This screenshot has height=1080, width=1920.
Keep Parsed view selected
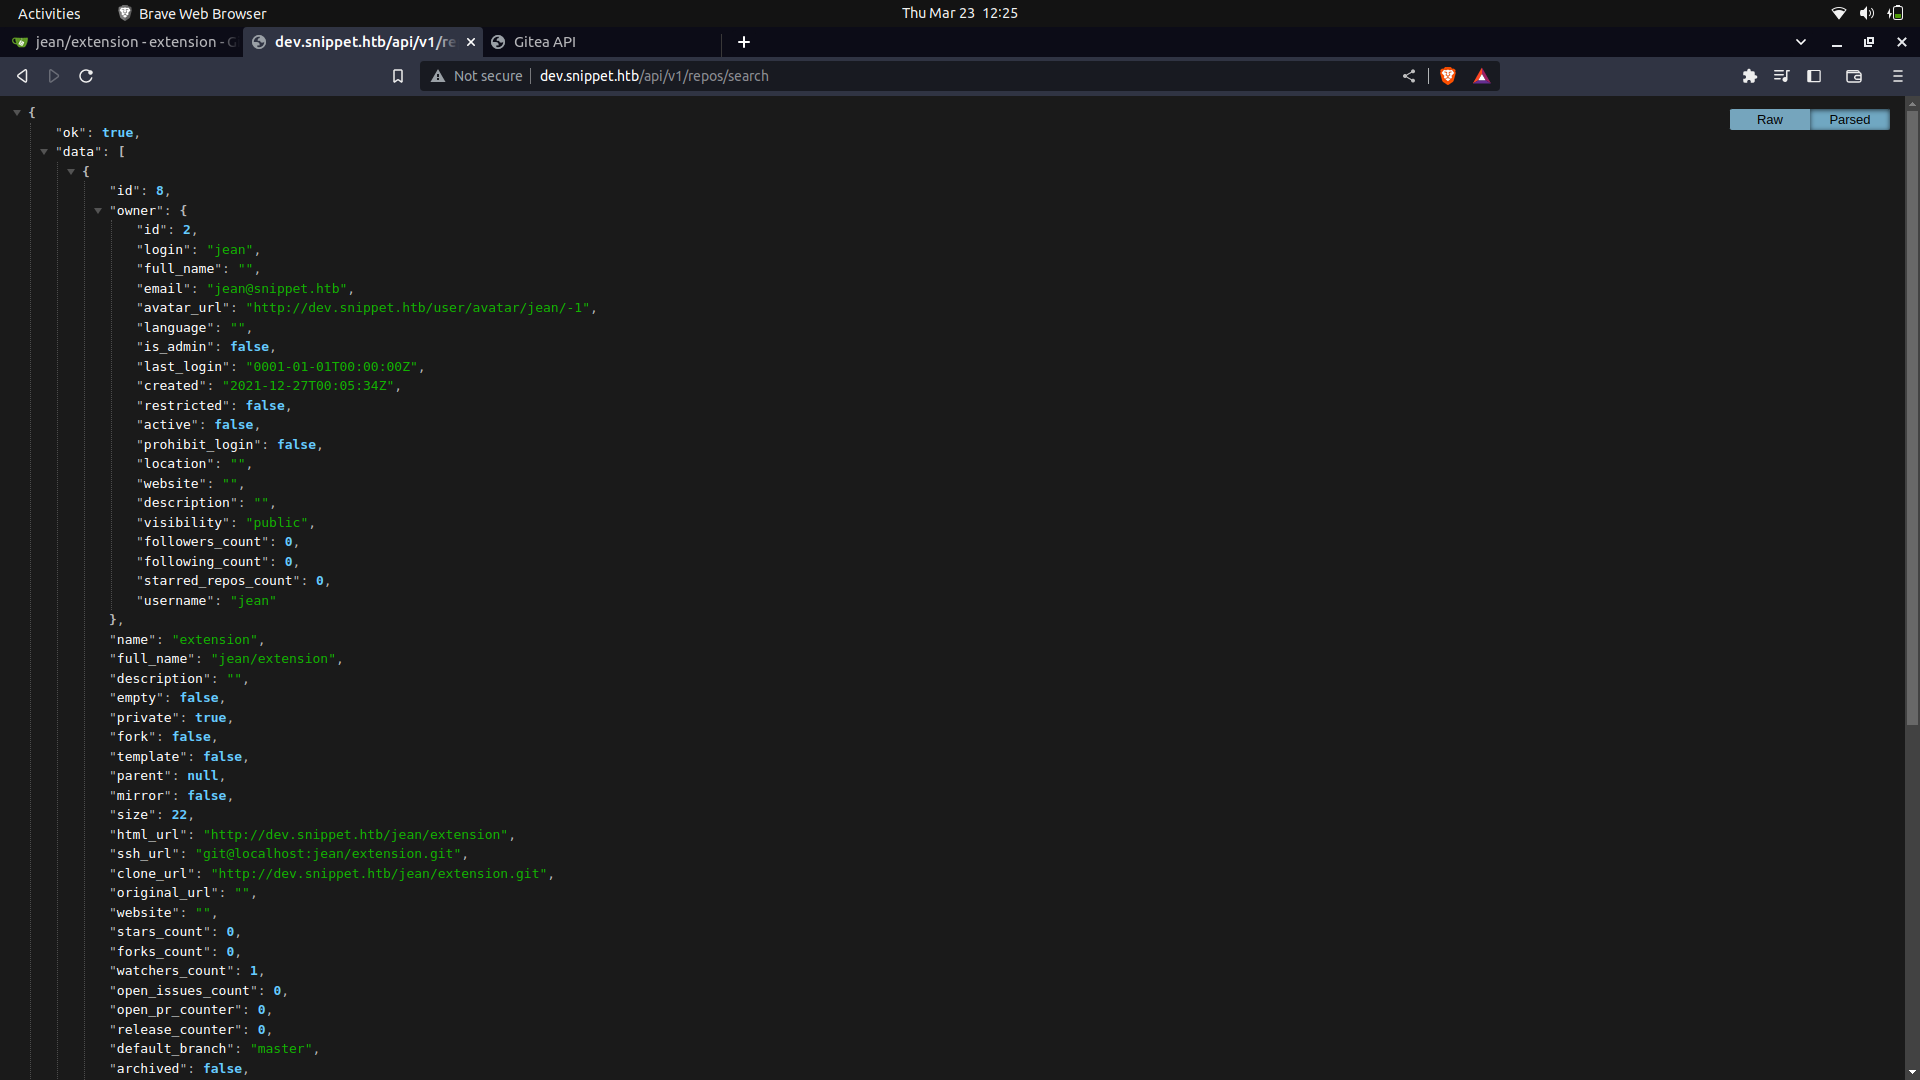tap(1849, 119)
